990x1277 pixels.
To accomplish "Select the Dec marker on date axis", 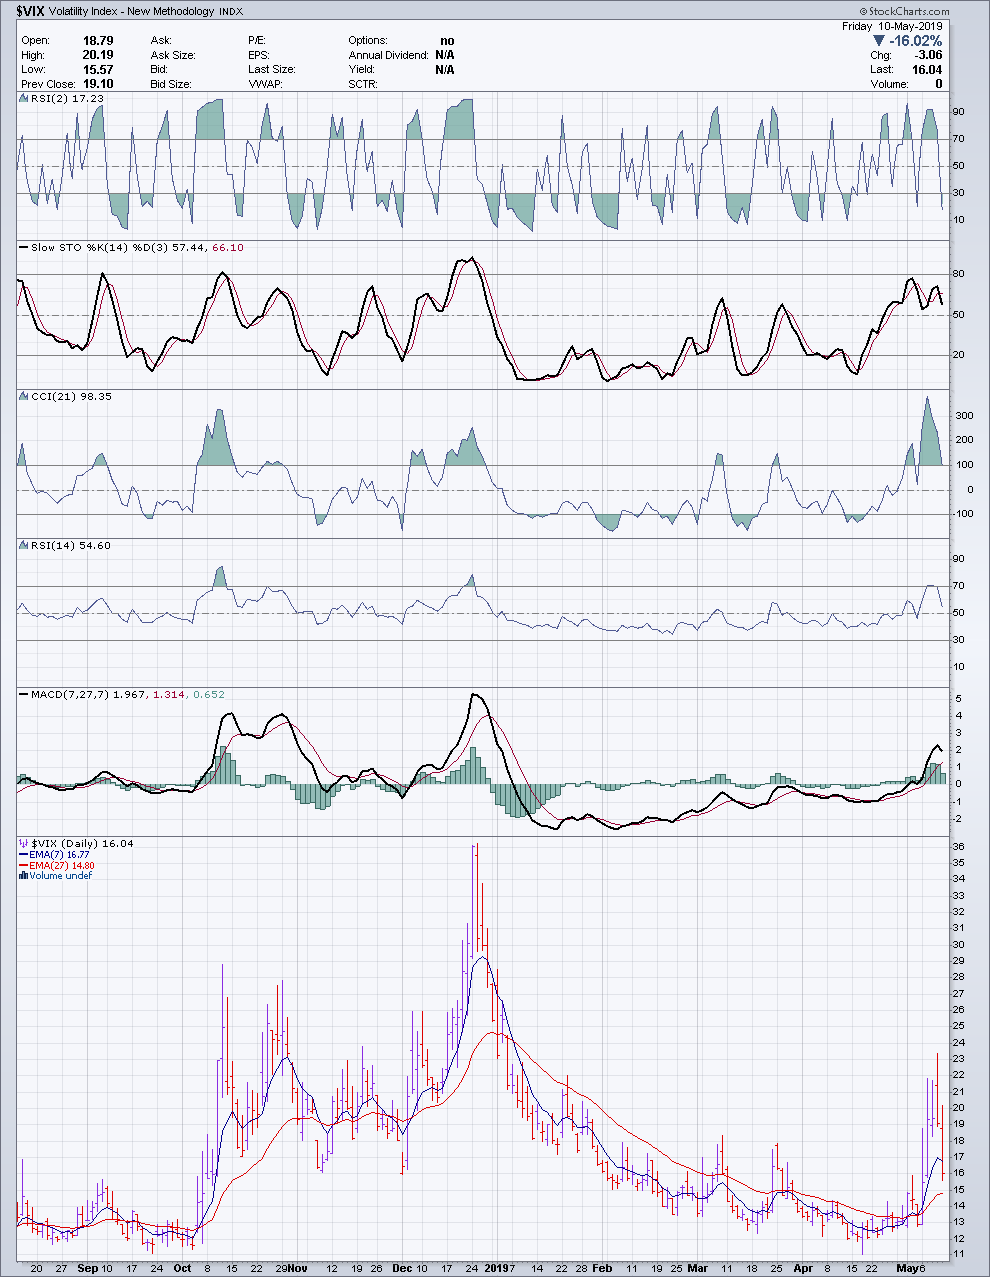I will [401, 1268].
